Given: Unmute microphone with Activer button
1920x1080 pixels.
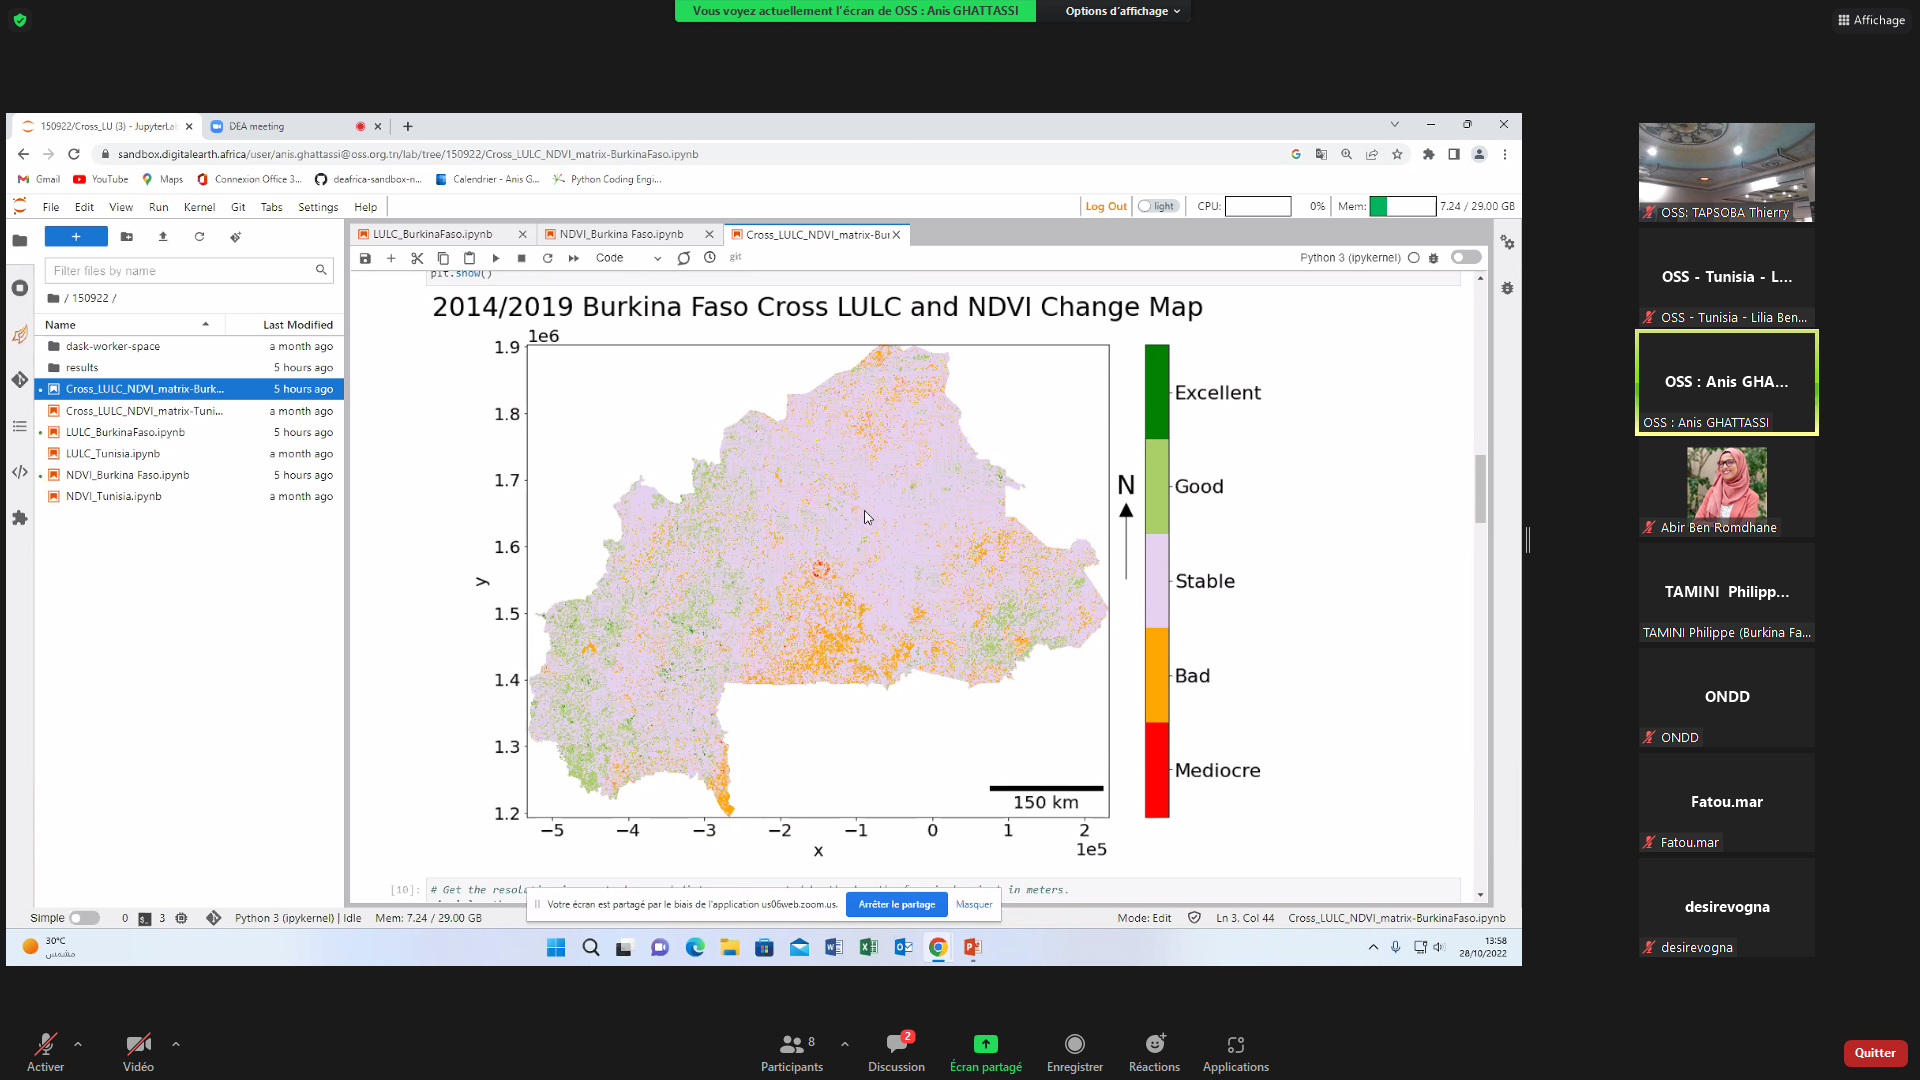Looking at the screenshot, I should coord(45,1053).
